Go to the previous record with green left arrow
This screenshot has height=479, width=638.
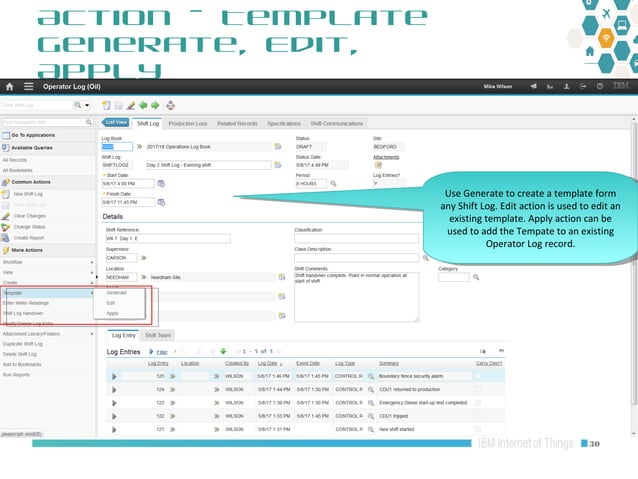(x=143, y=105)
